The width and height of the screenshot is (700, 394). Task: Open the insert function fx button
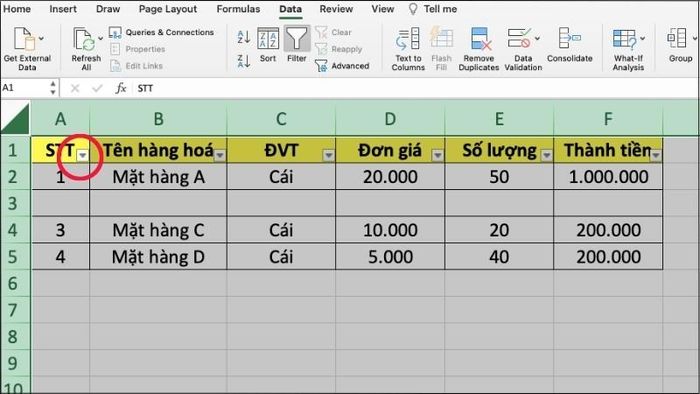[x=121, y=88]
